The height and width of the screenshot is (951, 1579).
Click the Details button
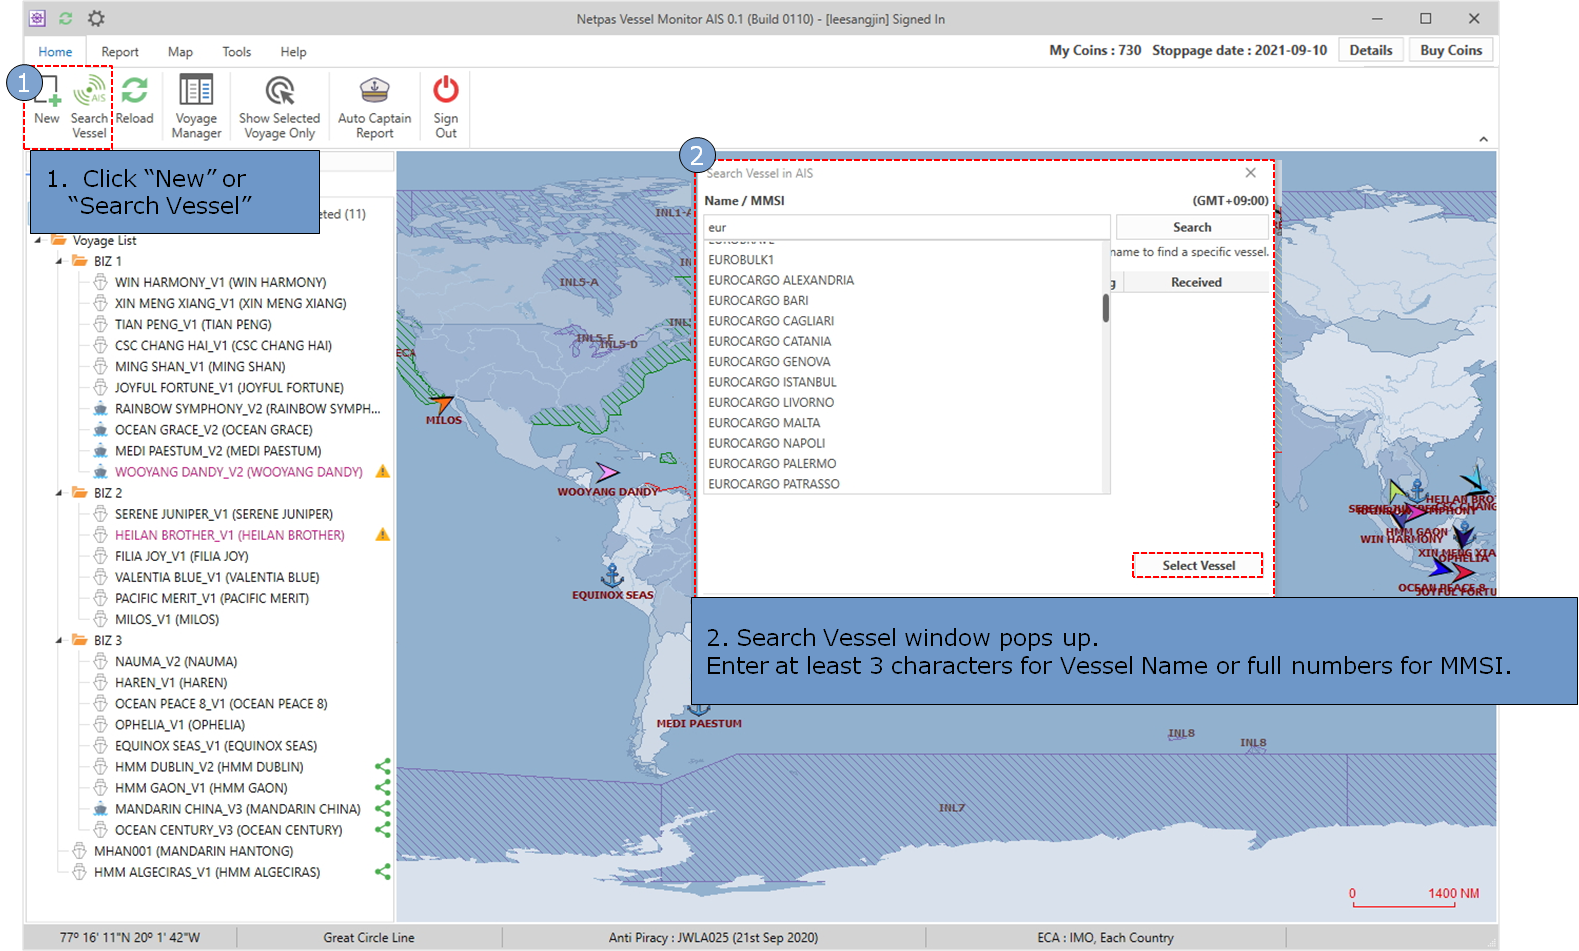pos(1370,50)
